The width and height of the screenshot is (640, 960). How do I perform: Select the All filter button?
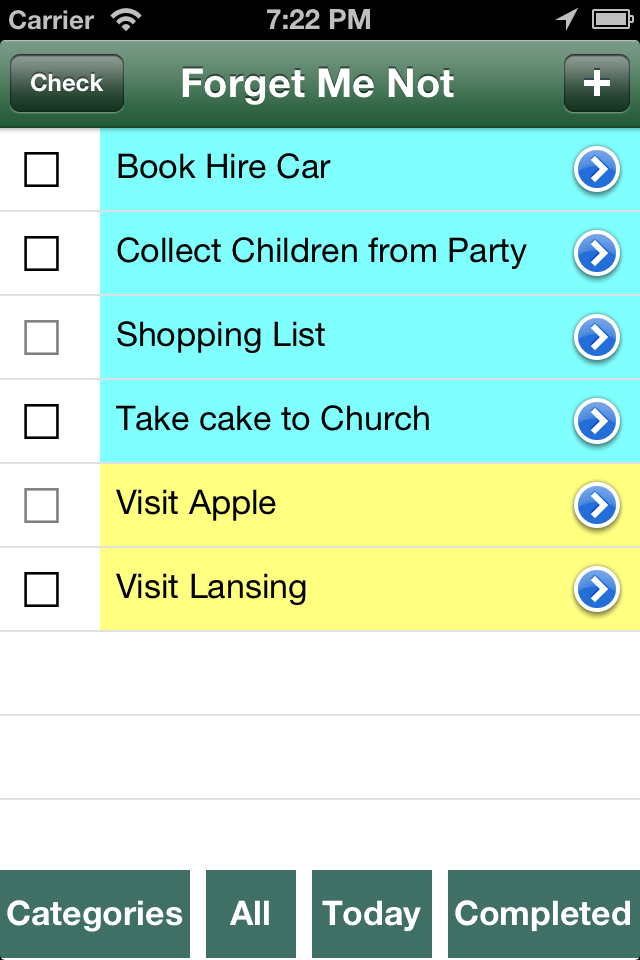click(251, 914)
